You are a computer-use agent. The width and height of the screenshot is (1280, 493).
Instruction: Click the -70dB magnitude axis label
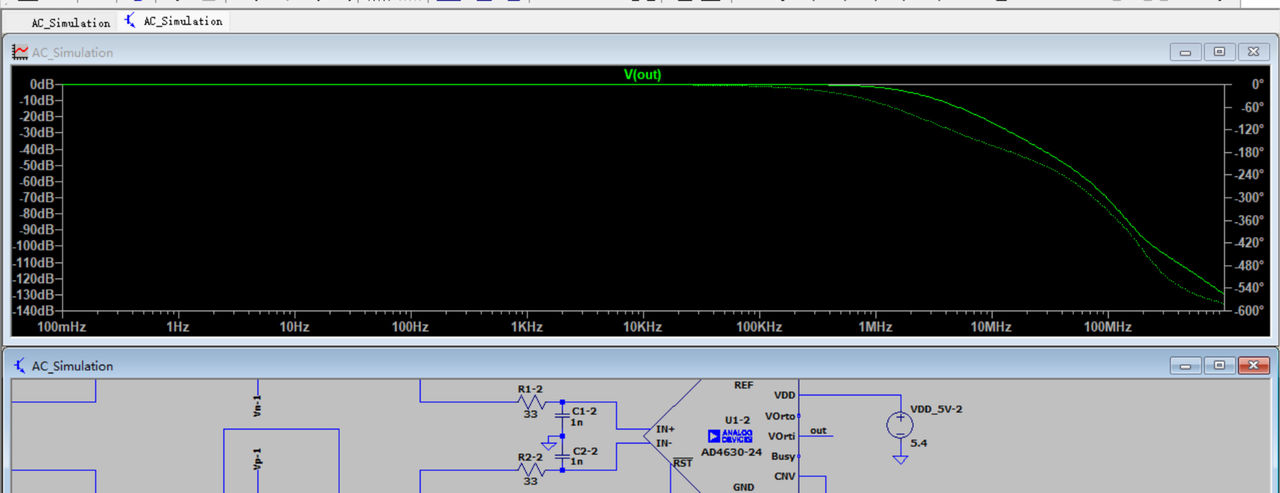coord(35,197)
